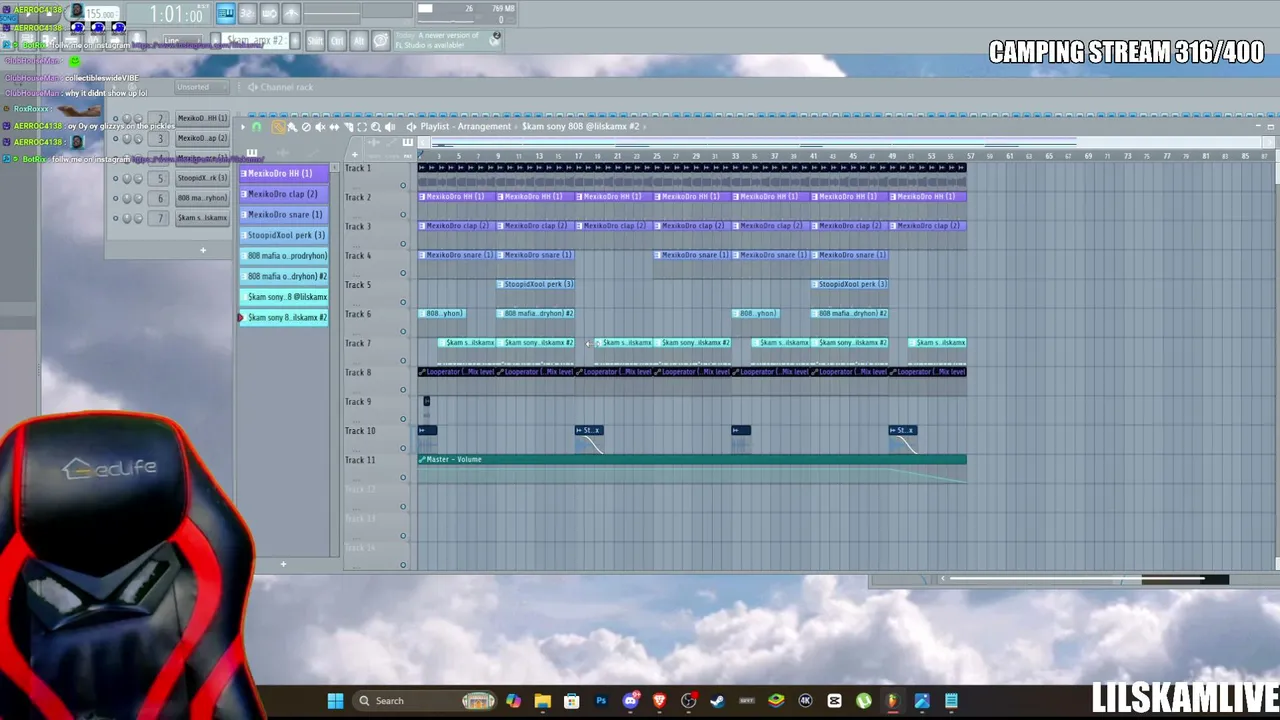Open Steam from the taskbar

click(717, 701)
